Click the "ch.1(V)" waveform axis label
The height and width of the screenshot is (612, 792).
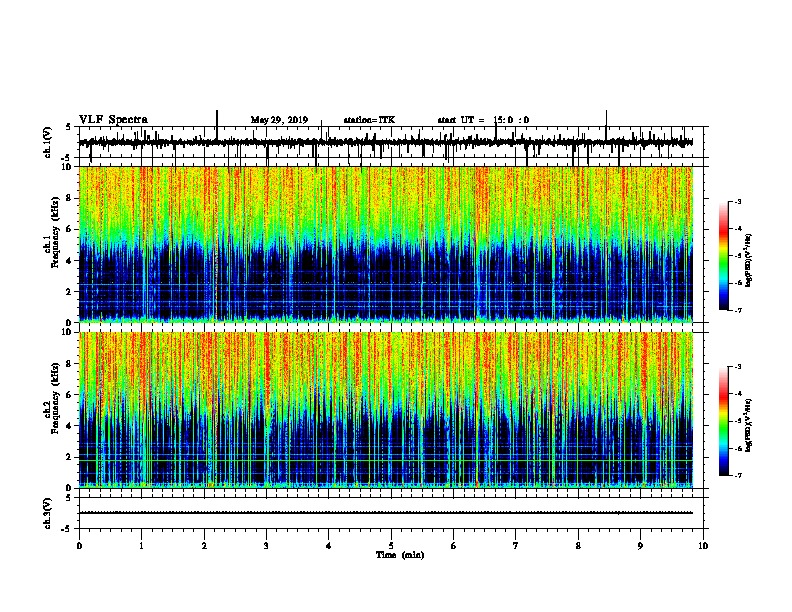tap(48, 142)
